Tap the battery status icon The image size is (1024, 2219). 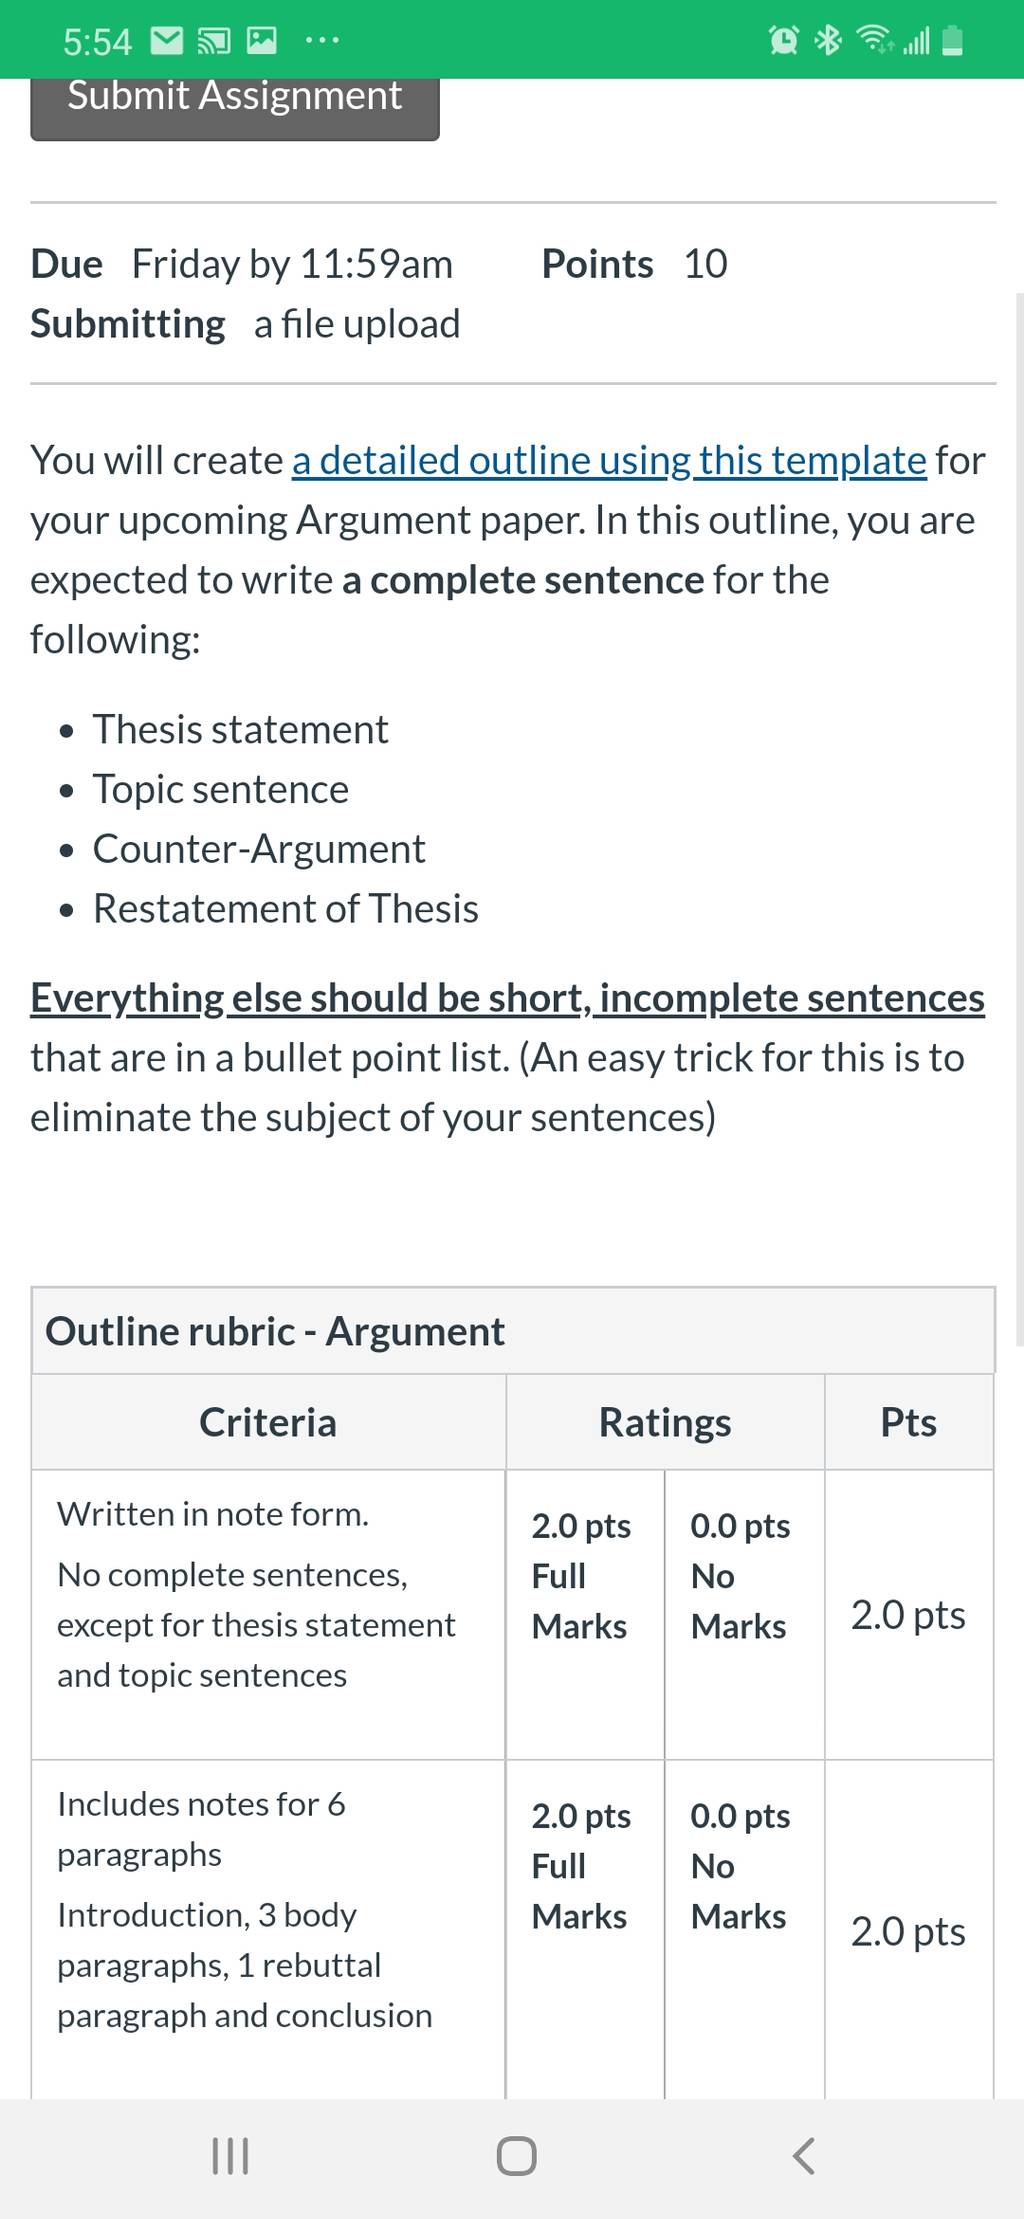953,41
